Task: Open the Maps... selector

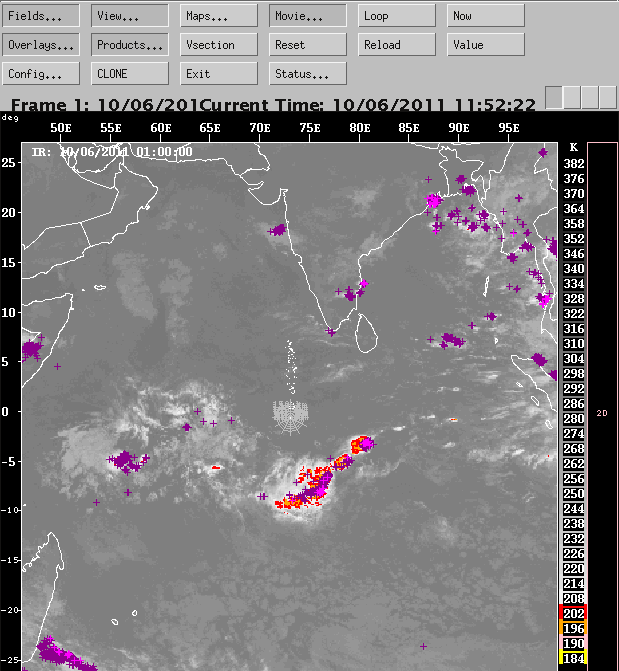Action: click(219, 16)
